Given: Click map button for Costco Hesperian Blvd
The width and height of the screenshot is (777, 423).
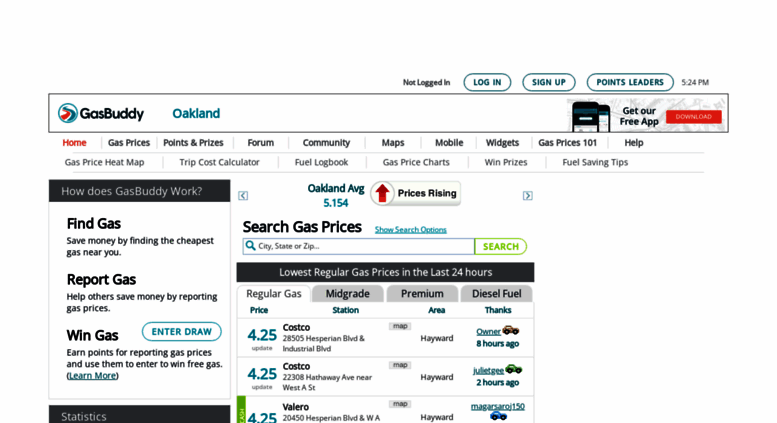Looking at the screenshot, I should coord(400,326).
